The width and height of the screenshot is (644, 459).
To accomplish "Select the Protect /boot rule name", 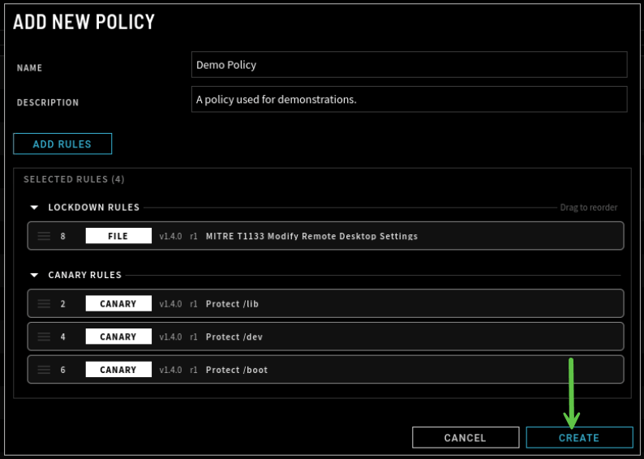I will tap(237, 369).
